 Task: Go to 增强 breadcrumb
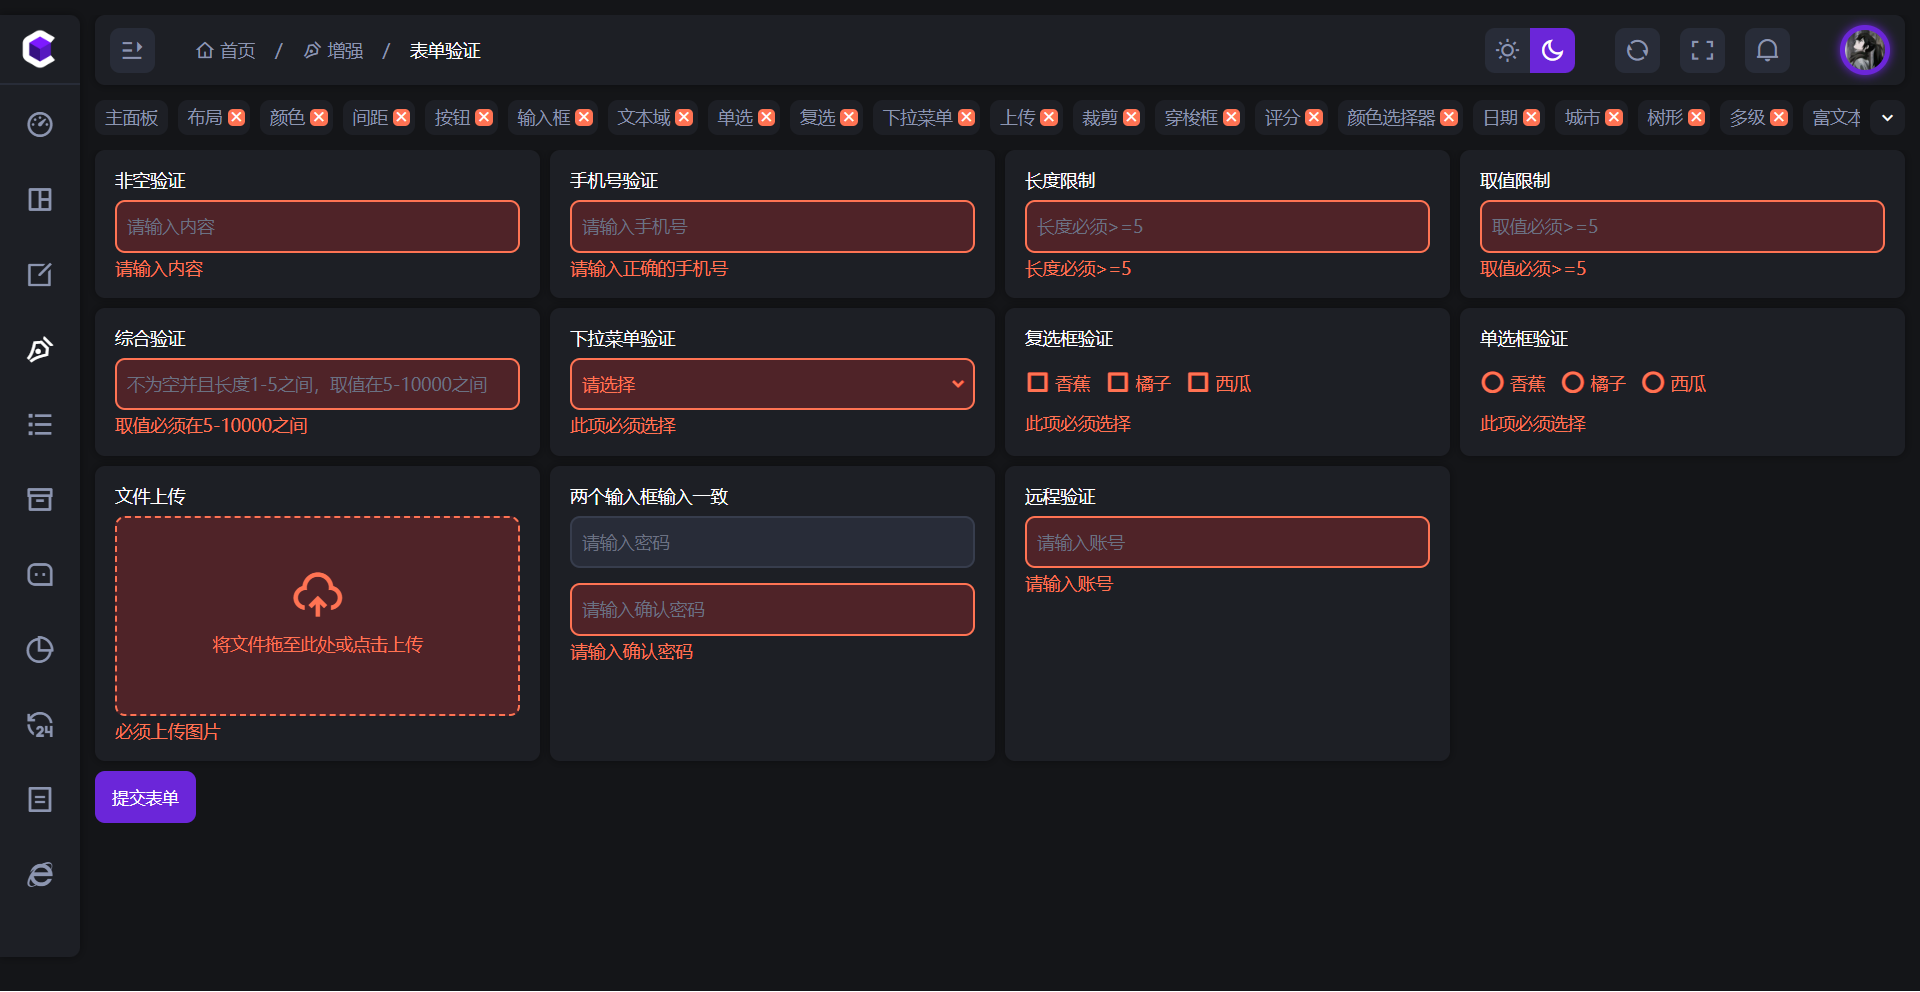click(x=334, y=50)
